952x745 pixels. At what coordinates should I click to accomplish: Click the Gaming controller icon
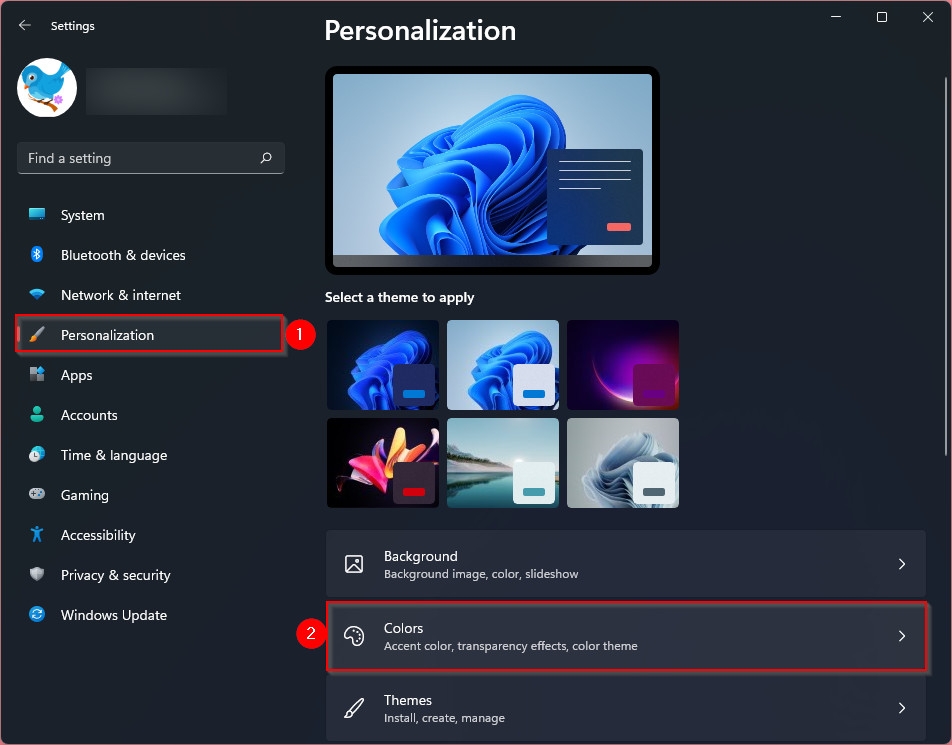click(x=37, y=494)
